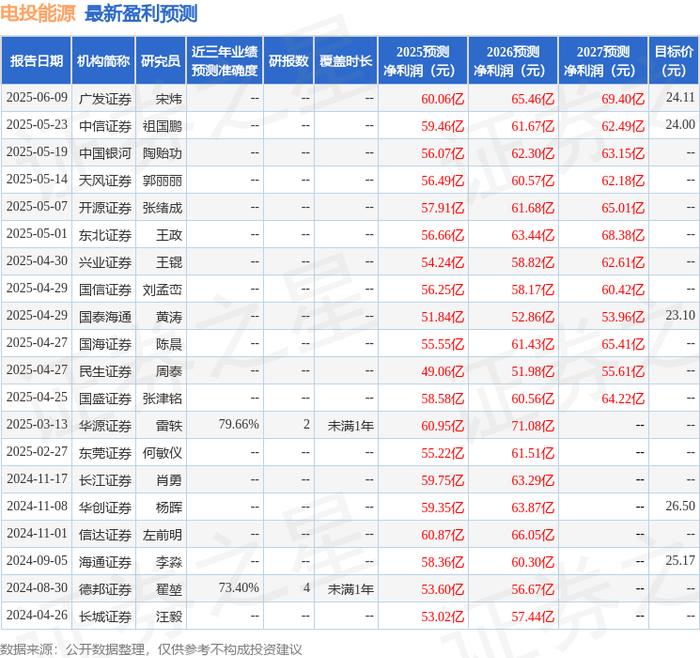Click the 东北证券 institution cell
This screenshot has height=658, width=700.
[x=105, y=235]
